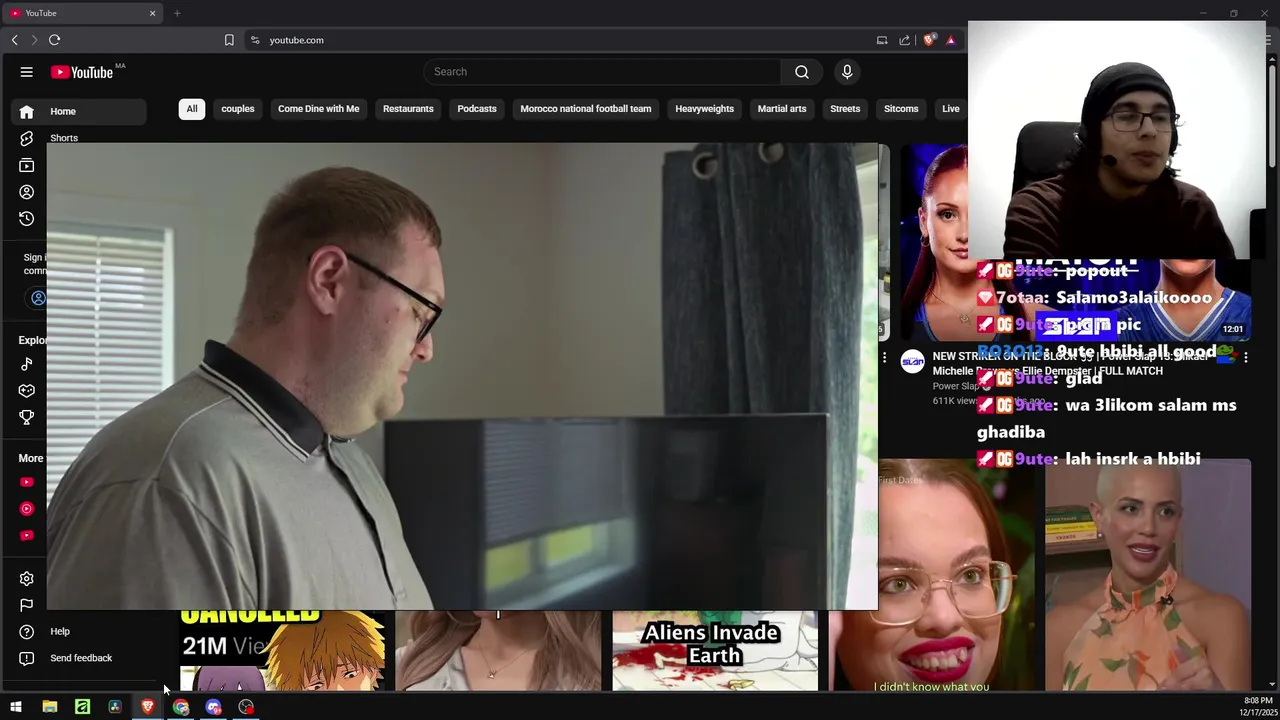Image resolution: width=1280 pixels, height=720 pixels.
Task: Open Discord from the taskbar
Action: 213,707
